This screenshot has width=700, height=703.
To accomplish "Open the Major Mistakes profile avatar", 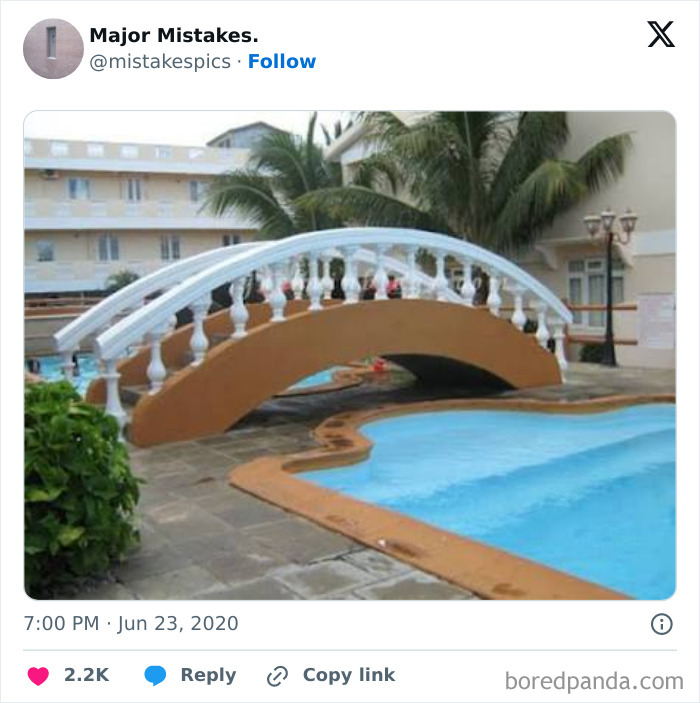I will click(x=53, y=48).
